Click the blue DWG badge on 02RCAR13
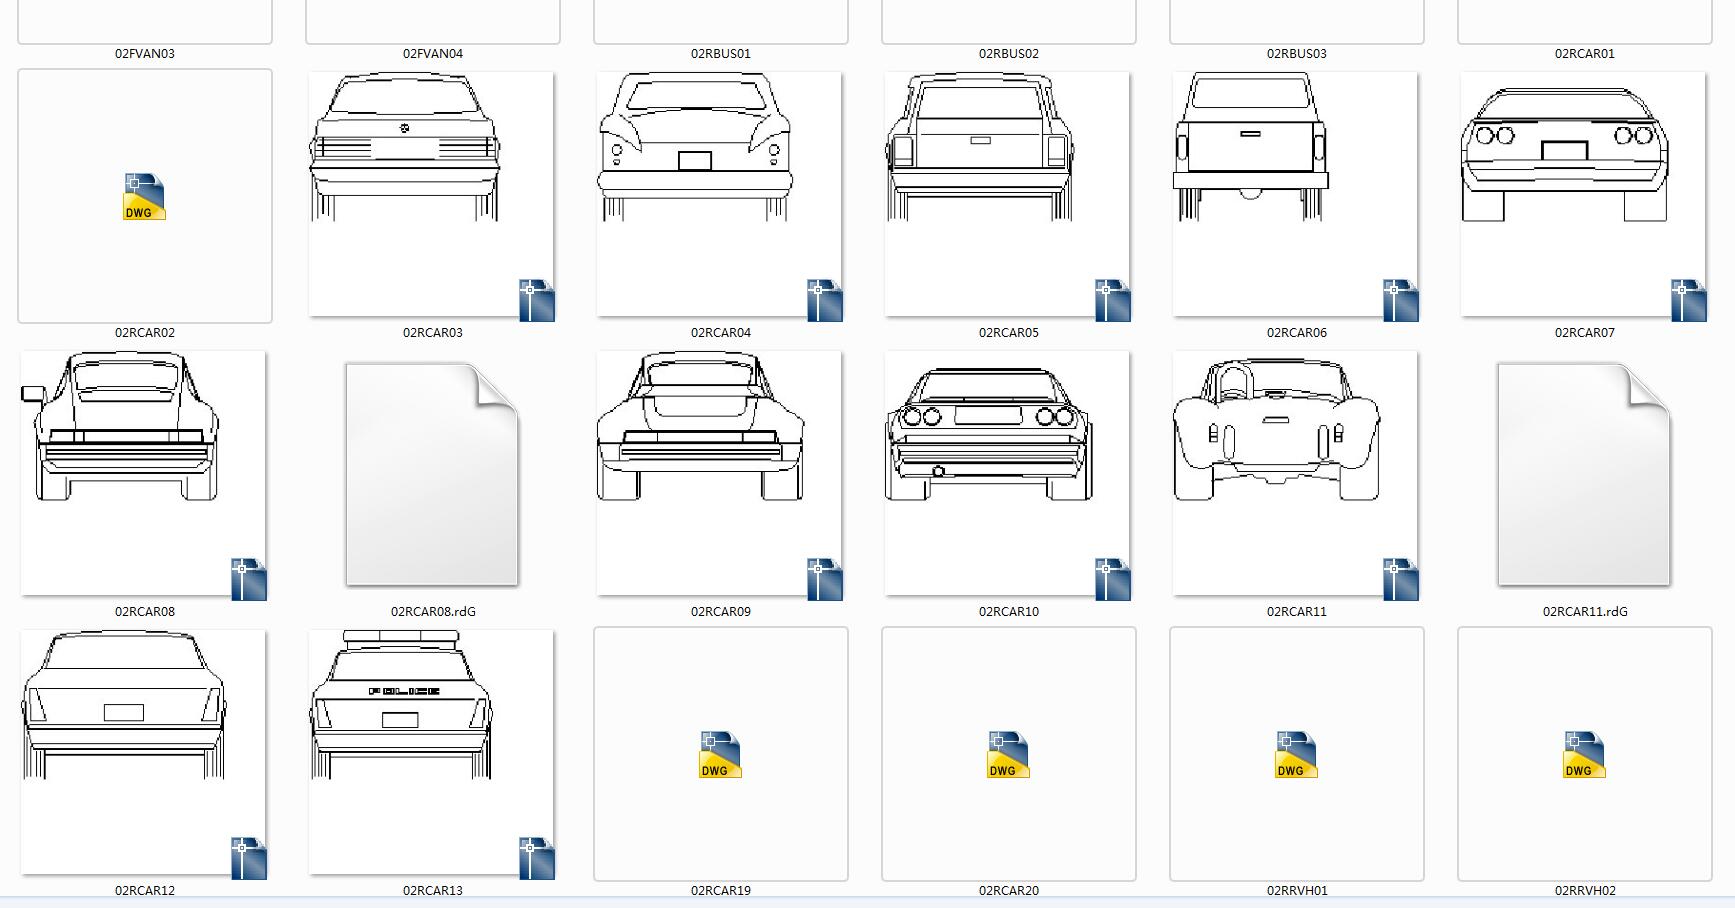Viewport: 1735px width, 908px height. point(537,858)
